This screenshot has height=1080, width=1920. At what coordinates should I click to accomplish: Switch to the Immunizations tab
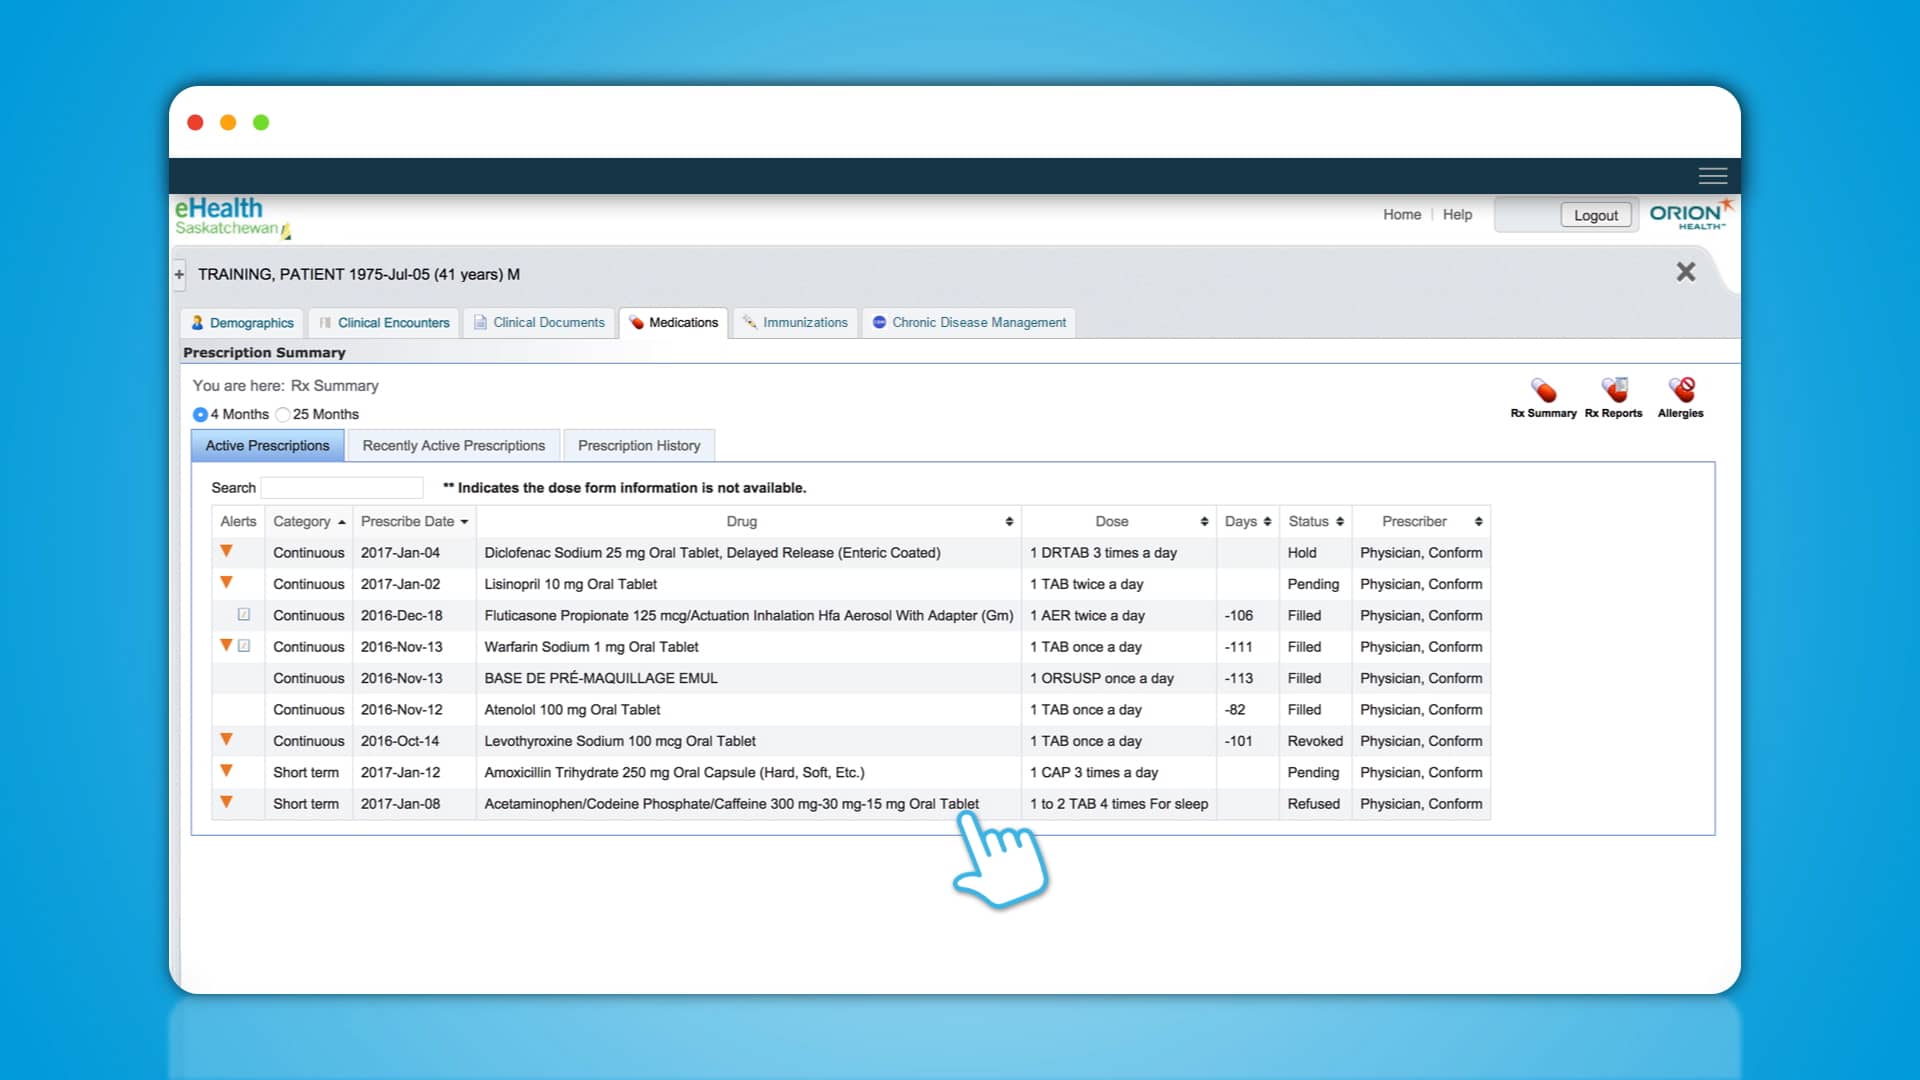(x=794, y=322)
